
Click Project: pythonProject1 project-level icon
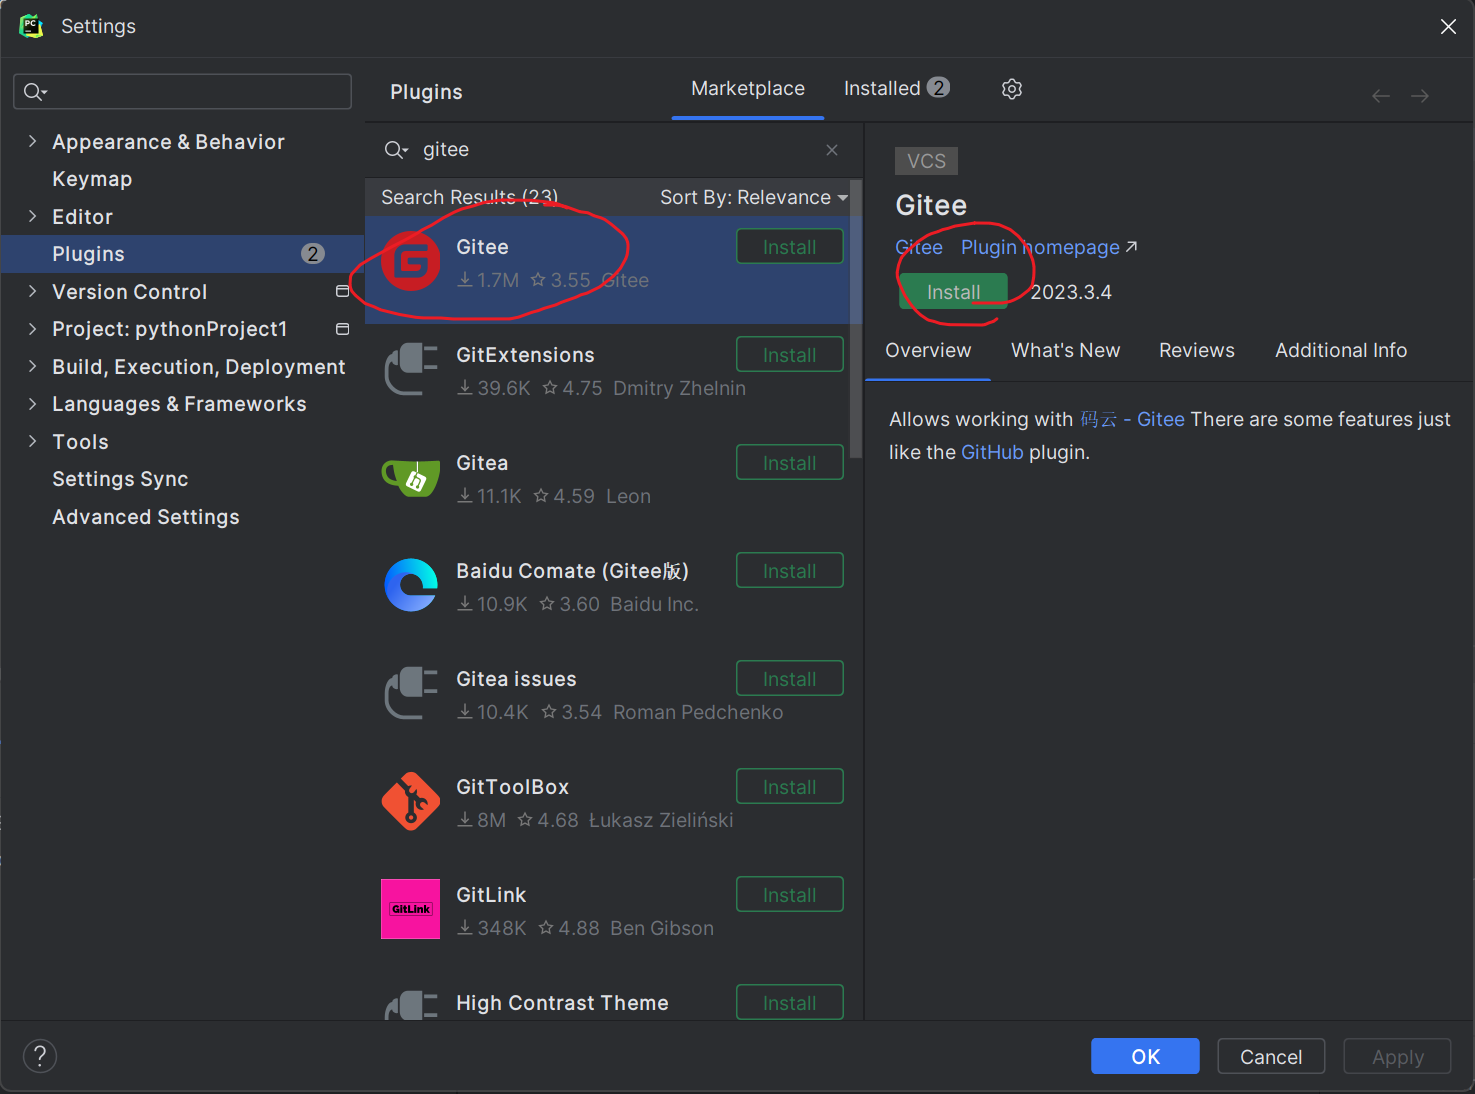[x=342, y=329]
